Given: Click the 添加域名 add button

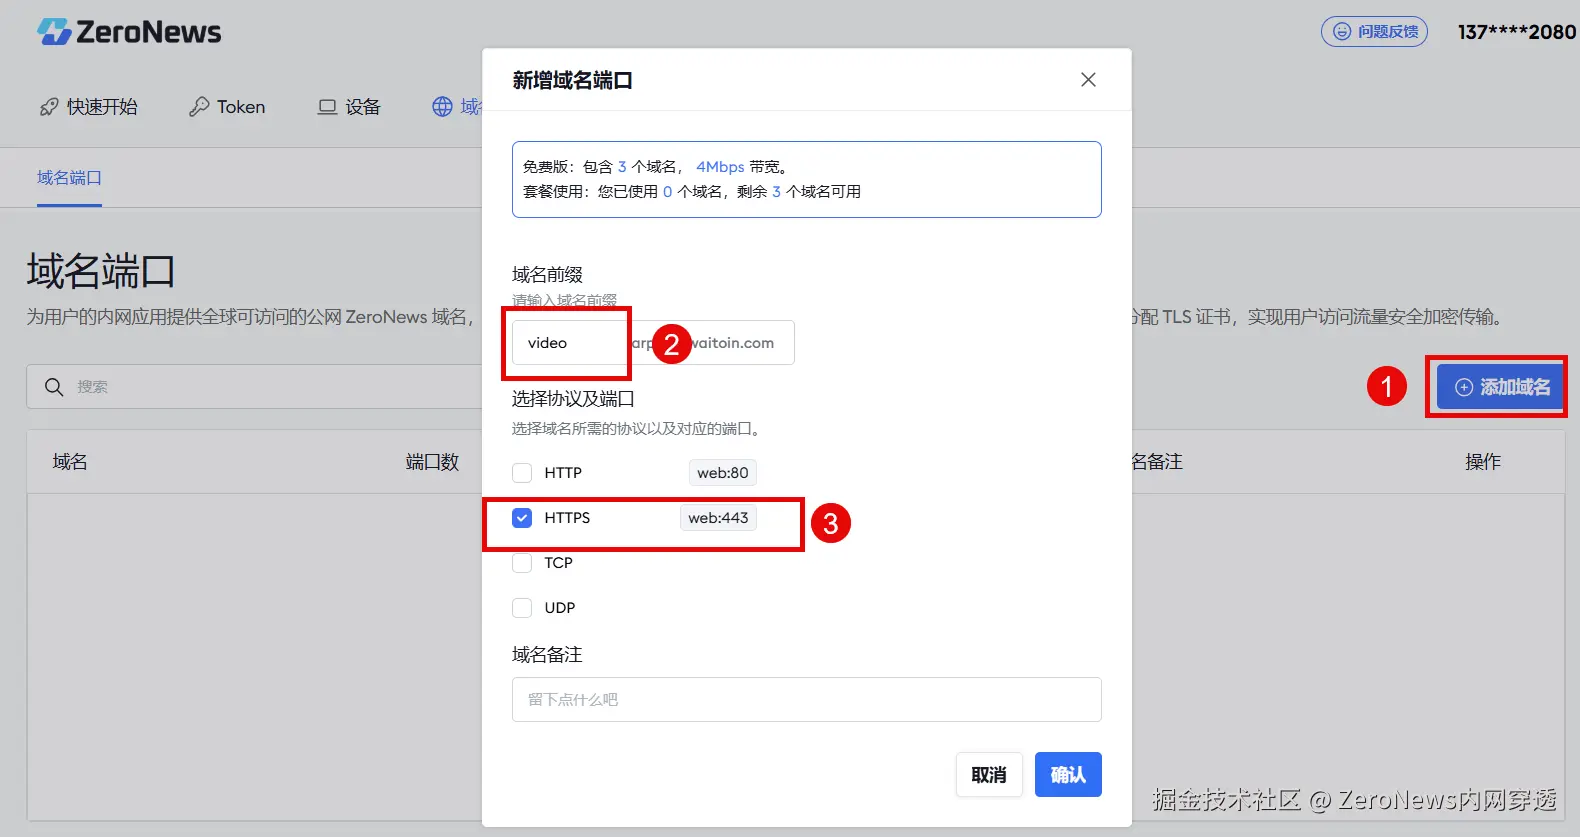Looking at the screenshot, I should (x=1501, y=387).
